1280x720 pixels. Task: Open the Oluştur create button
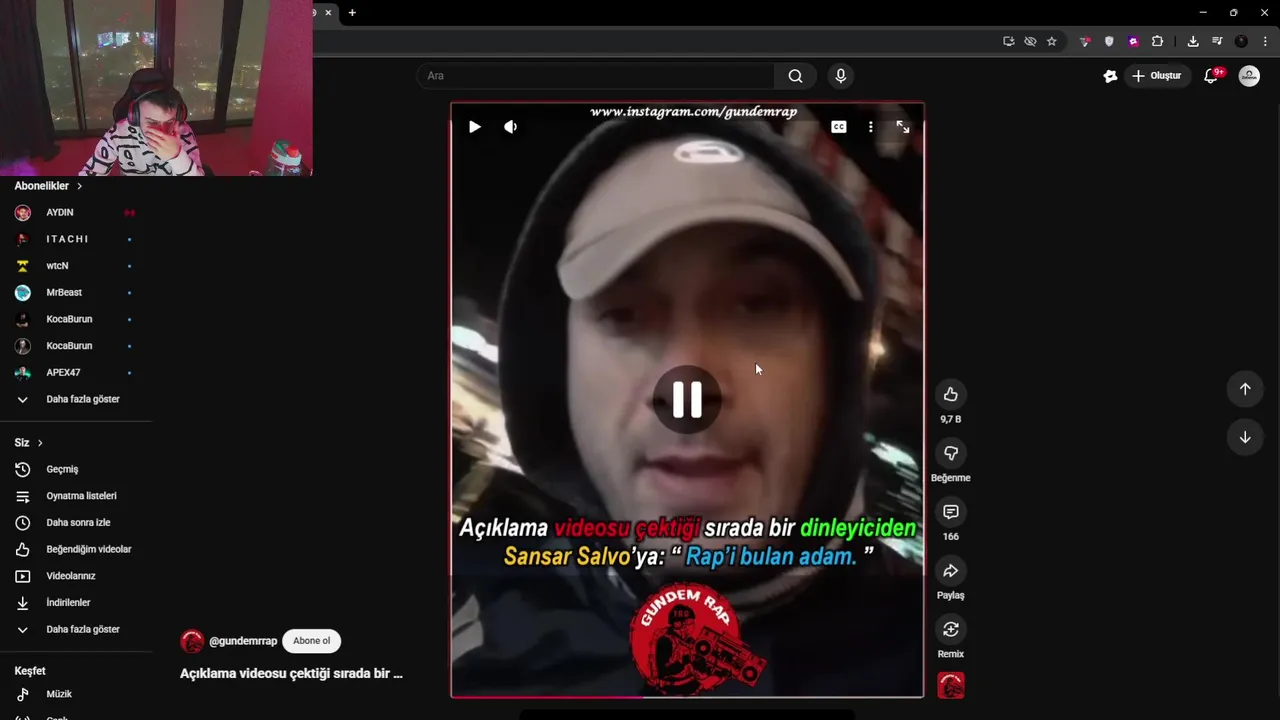coord(1158,76)
